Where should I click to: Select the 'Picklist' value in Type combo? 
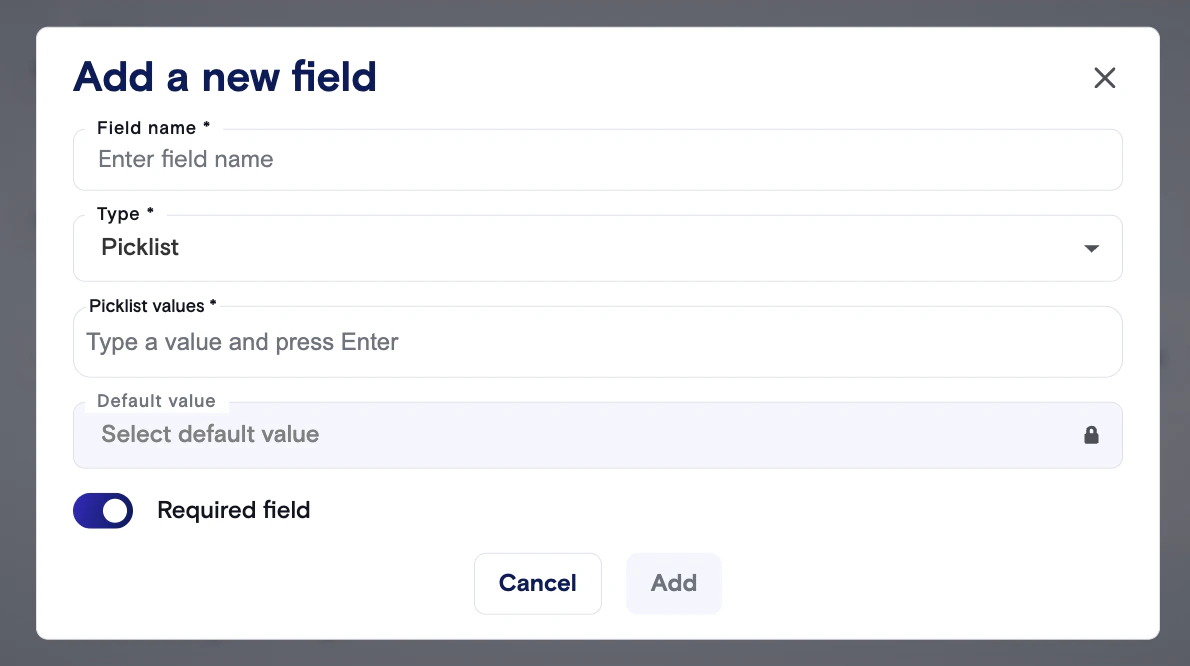click(140, 248)
